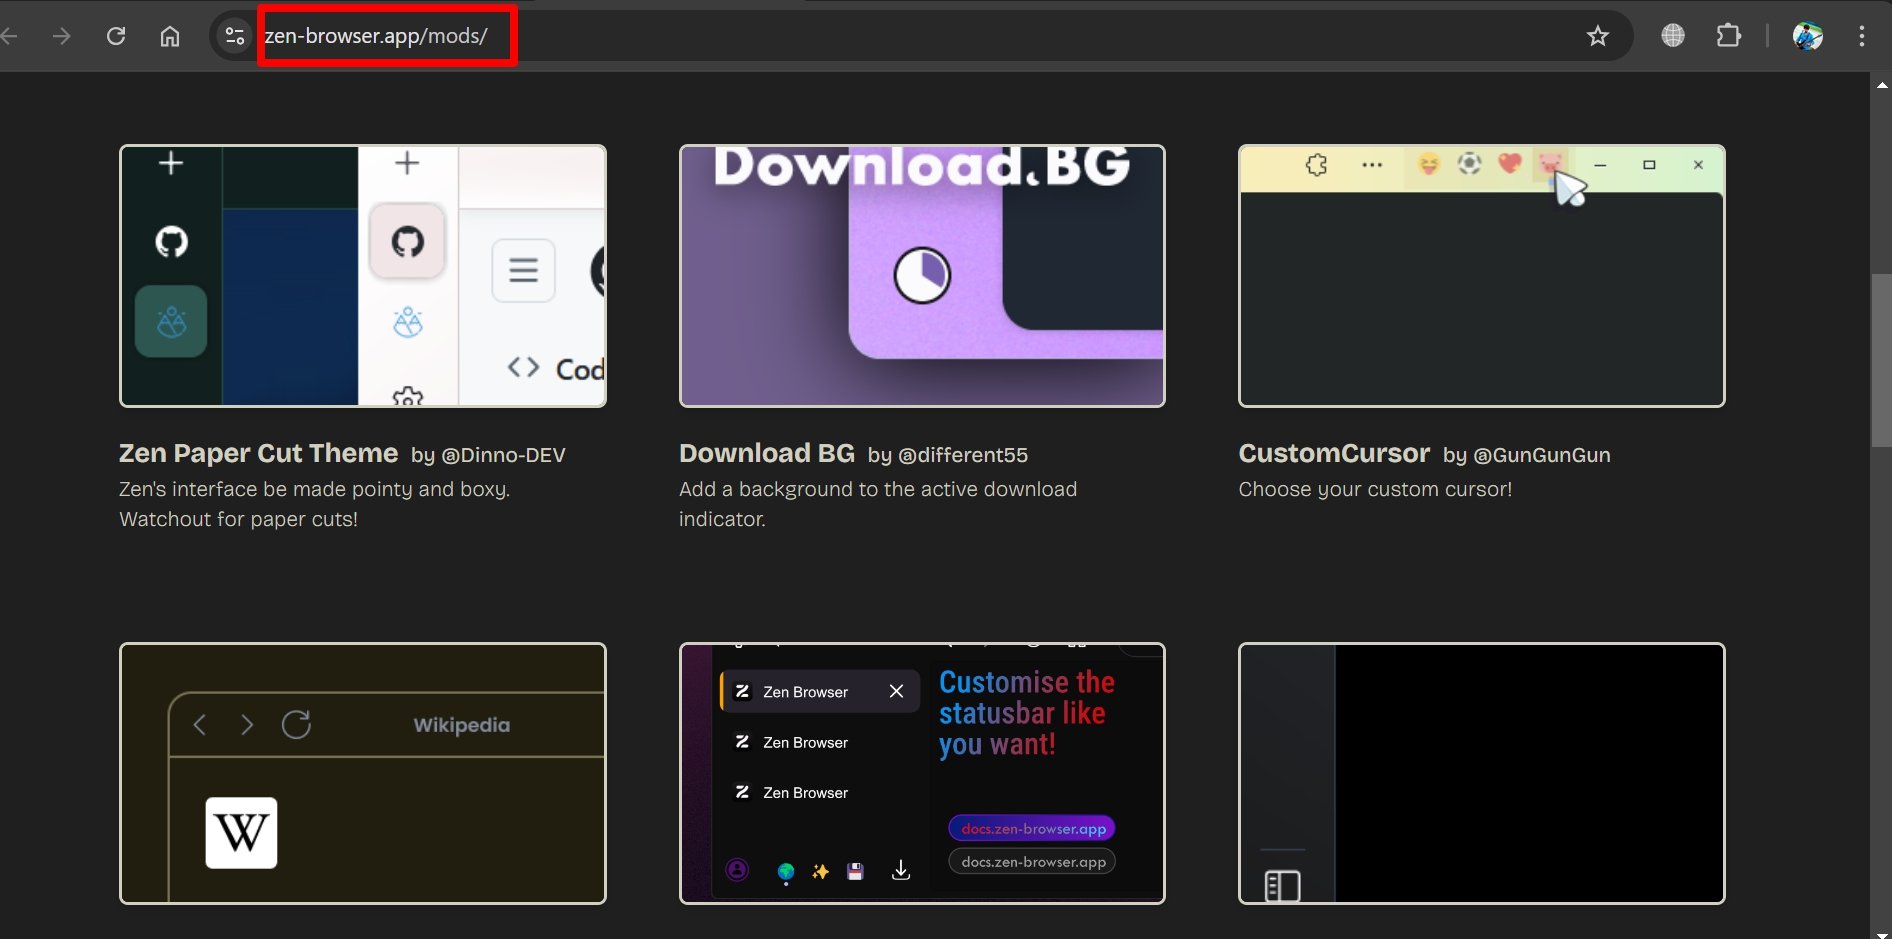
Task: Reload the page with the refresh icon
Action: (116, 36)
